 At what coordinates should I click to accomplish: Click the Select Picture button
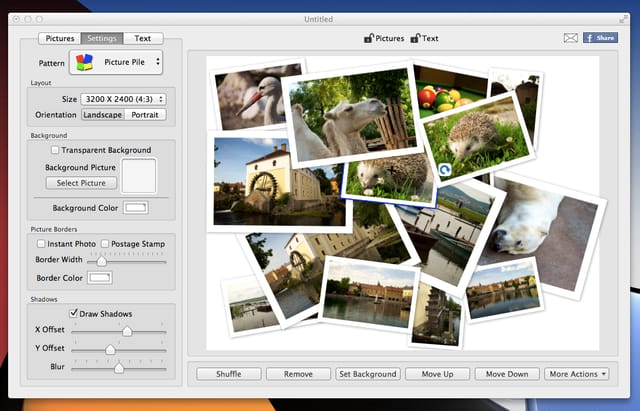[x=81, y=183]
